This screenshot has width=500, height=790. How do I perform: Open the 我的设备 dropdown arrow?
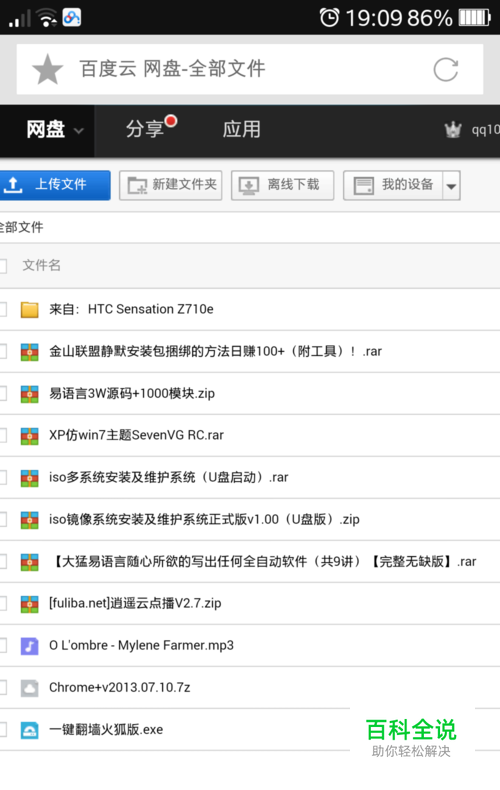tap(452, 186)
